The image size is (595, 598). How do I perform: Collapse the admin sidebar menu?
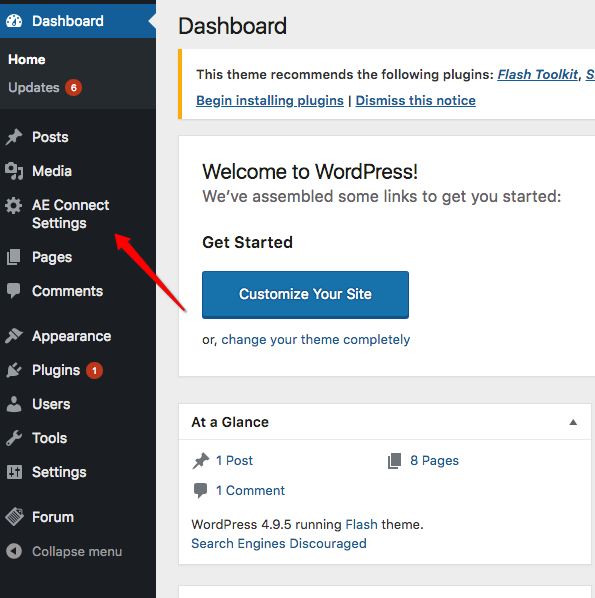[64, 551]
